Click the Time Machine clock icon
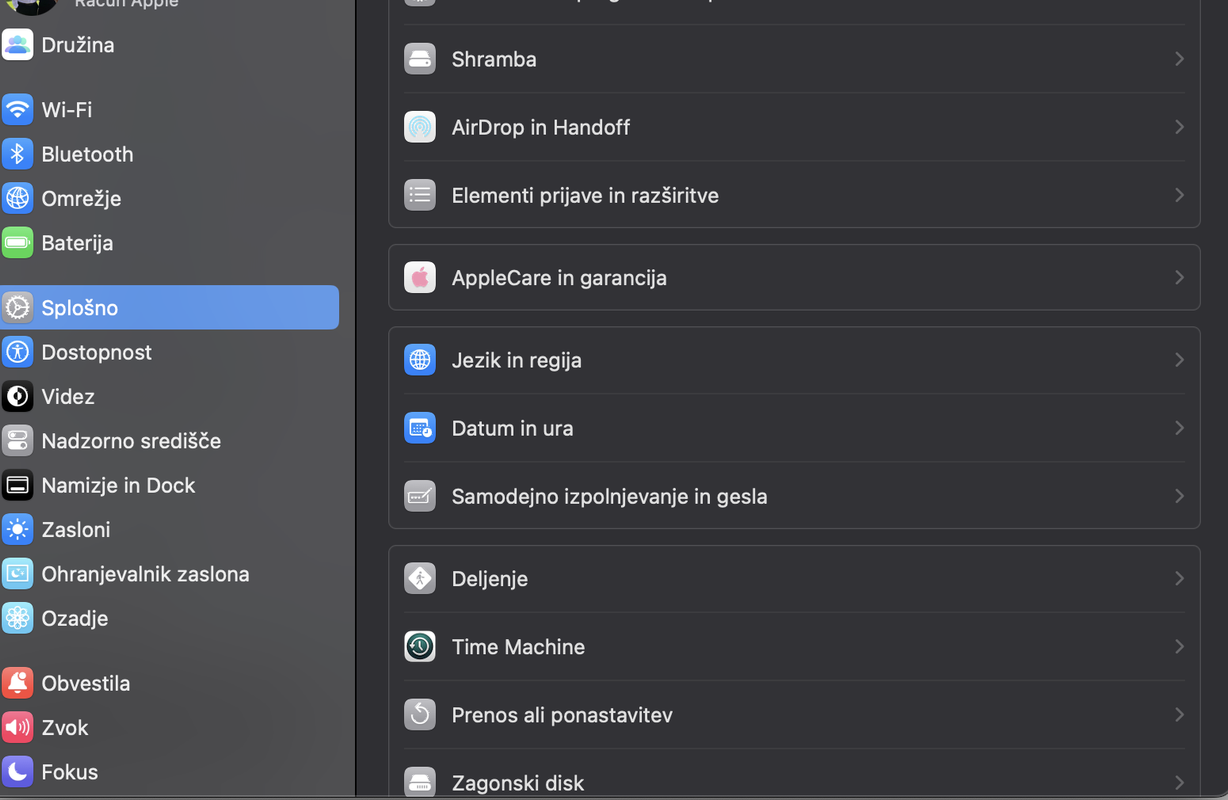The height and width of the screenshot is (800, 1228). pos(420,647)
